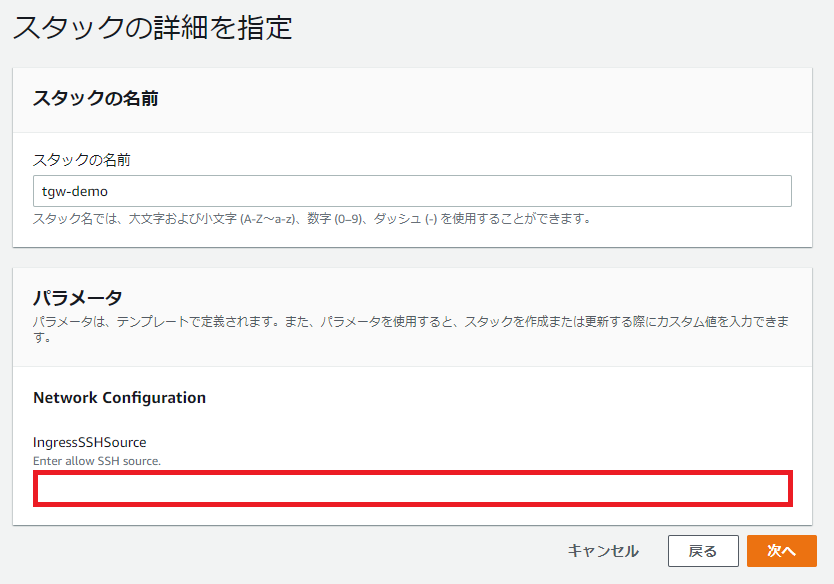Viewport: 834px width, 584px height.
Task: Click the bold スタックの名前 section heading
Action: pos(96,98)
